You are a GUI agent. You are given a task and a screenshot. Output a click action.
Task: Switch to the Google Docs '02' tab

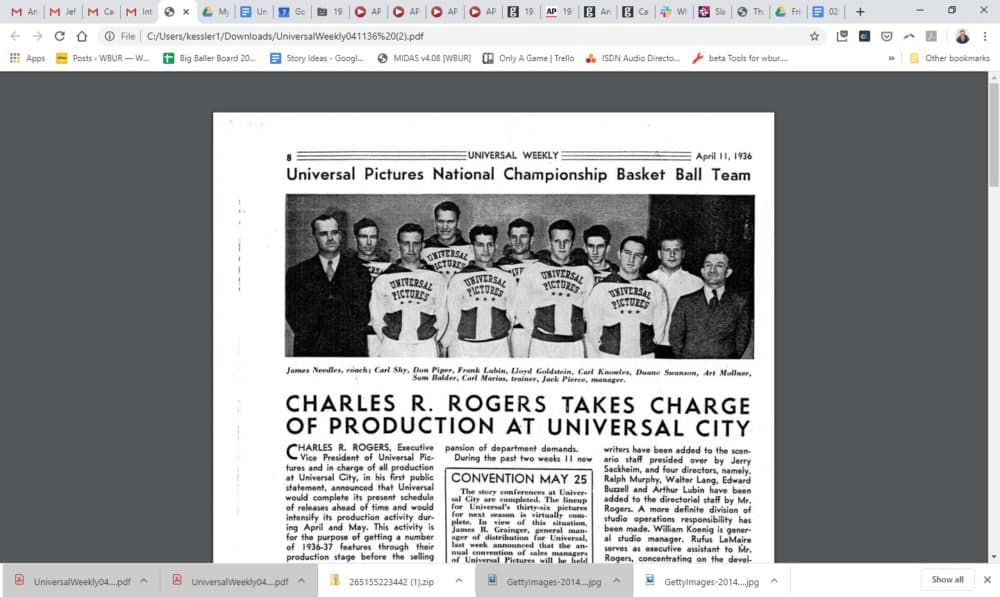click(x=826, y=11)
